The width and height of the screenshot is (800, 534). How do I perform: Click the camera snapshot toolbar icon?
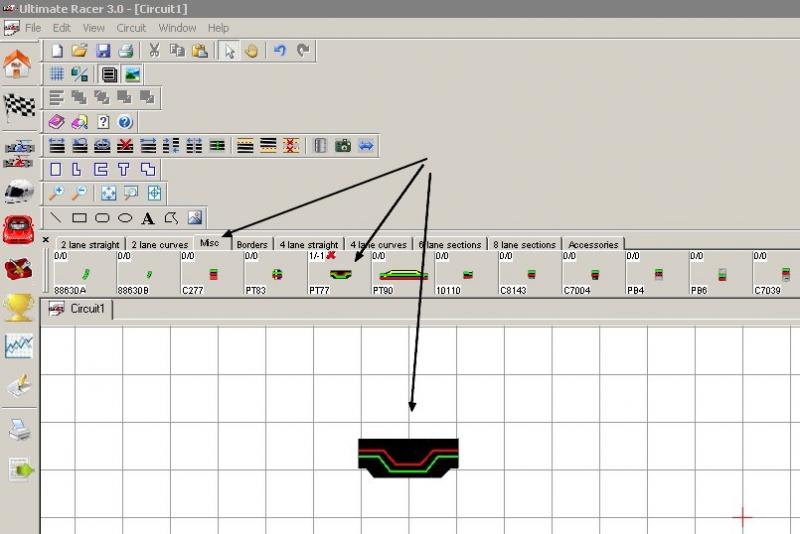[x=343, y=145]
